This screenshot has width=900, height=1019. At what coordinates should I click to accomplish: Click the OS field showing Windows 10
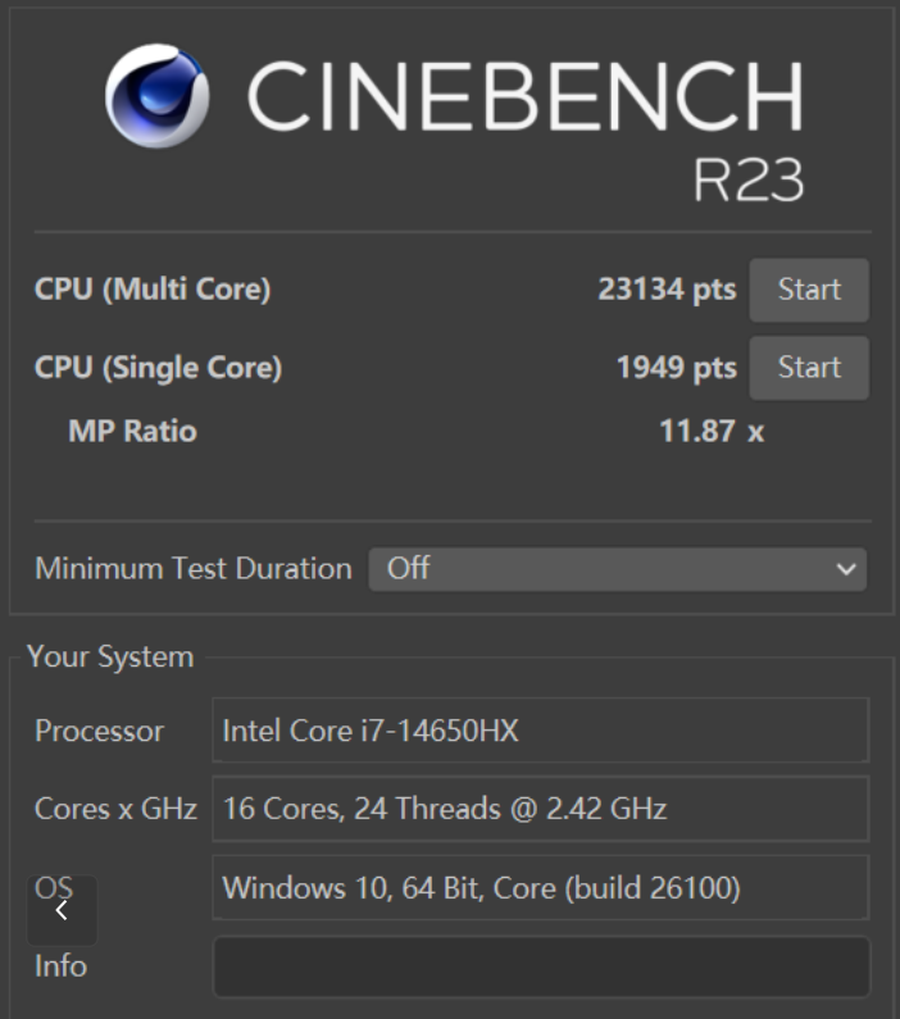540,887
